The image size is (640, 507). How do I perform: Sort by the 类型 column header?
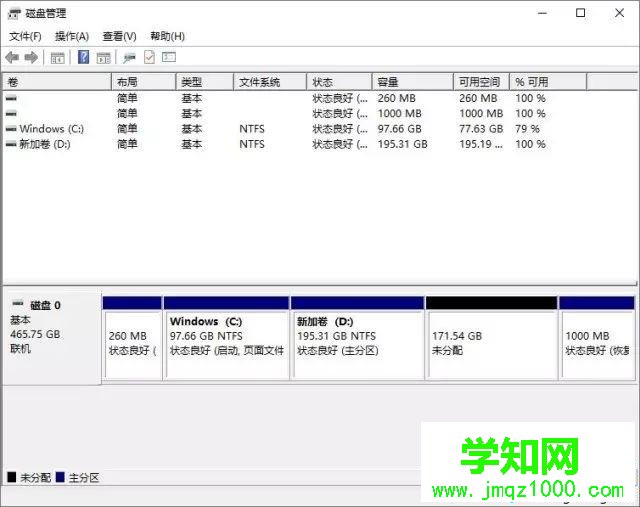(x=205, y=82)
